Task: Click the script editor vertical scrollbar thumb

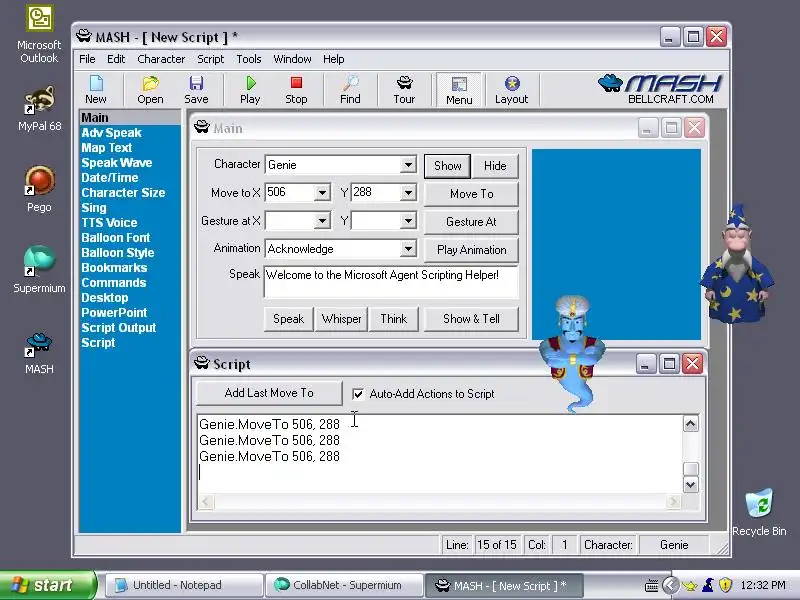Action: pos(691,469)
